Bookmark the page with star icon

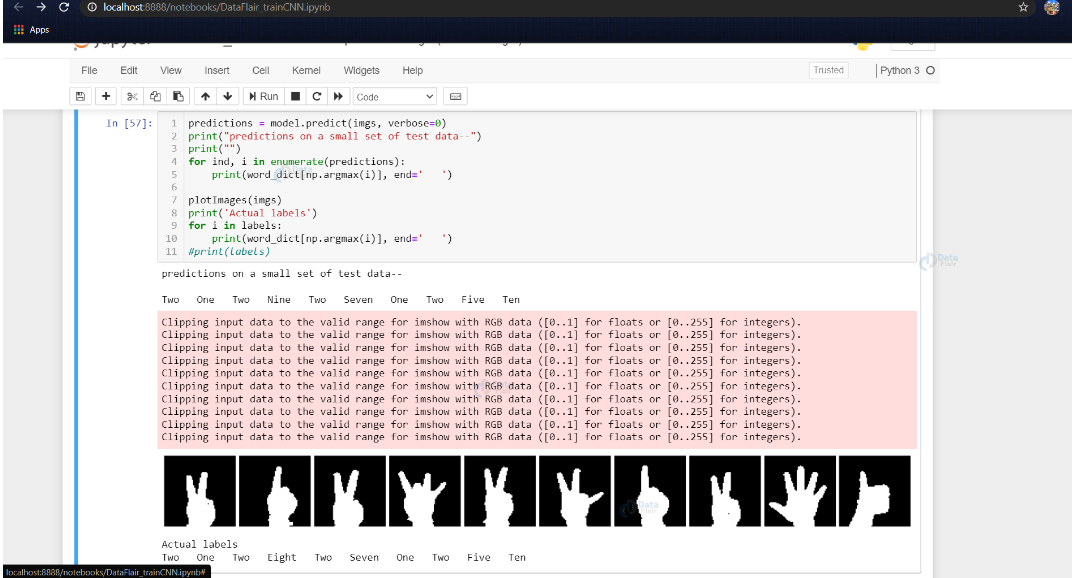pos(1023,7)
